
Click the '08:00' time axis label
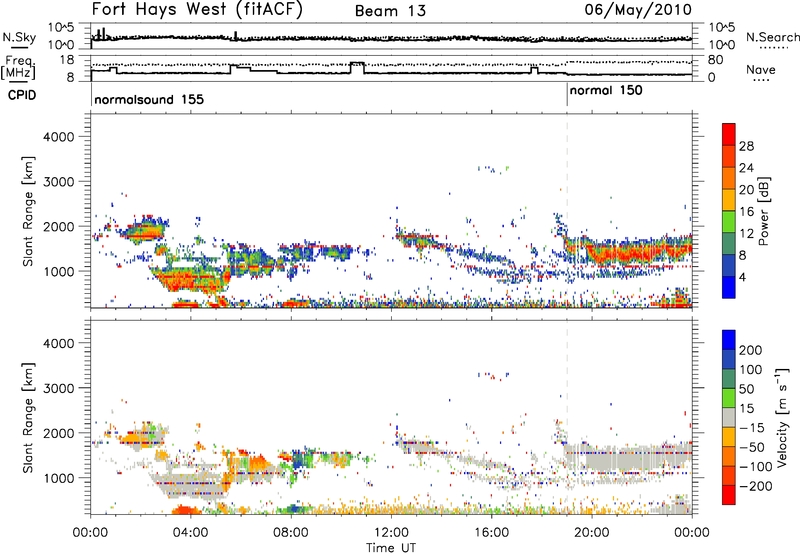click(x=291, y=533)
